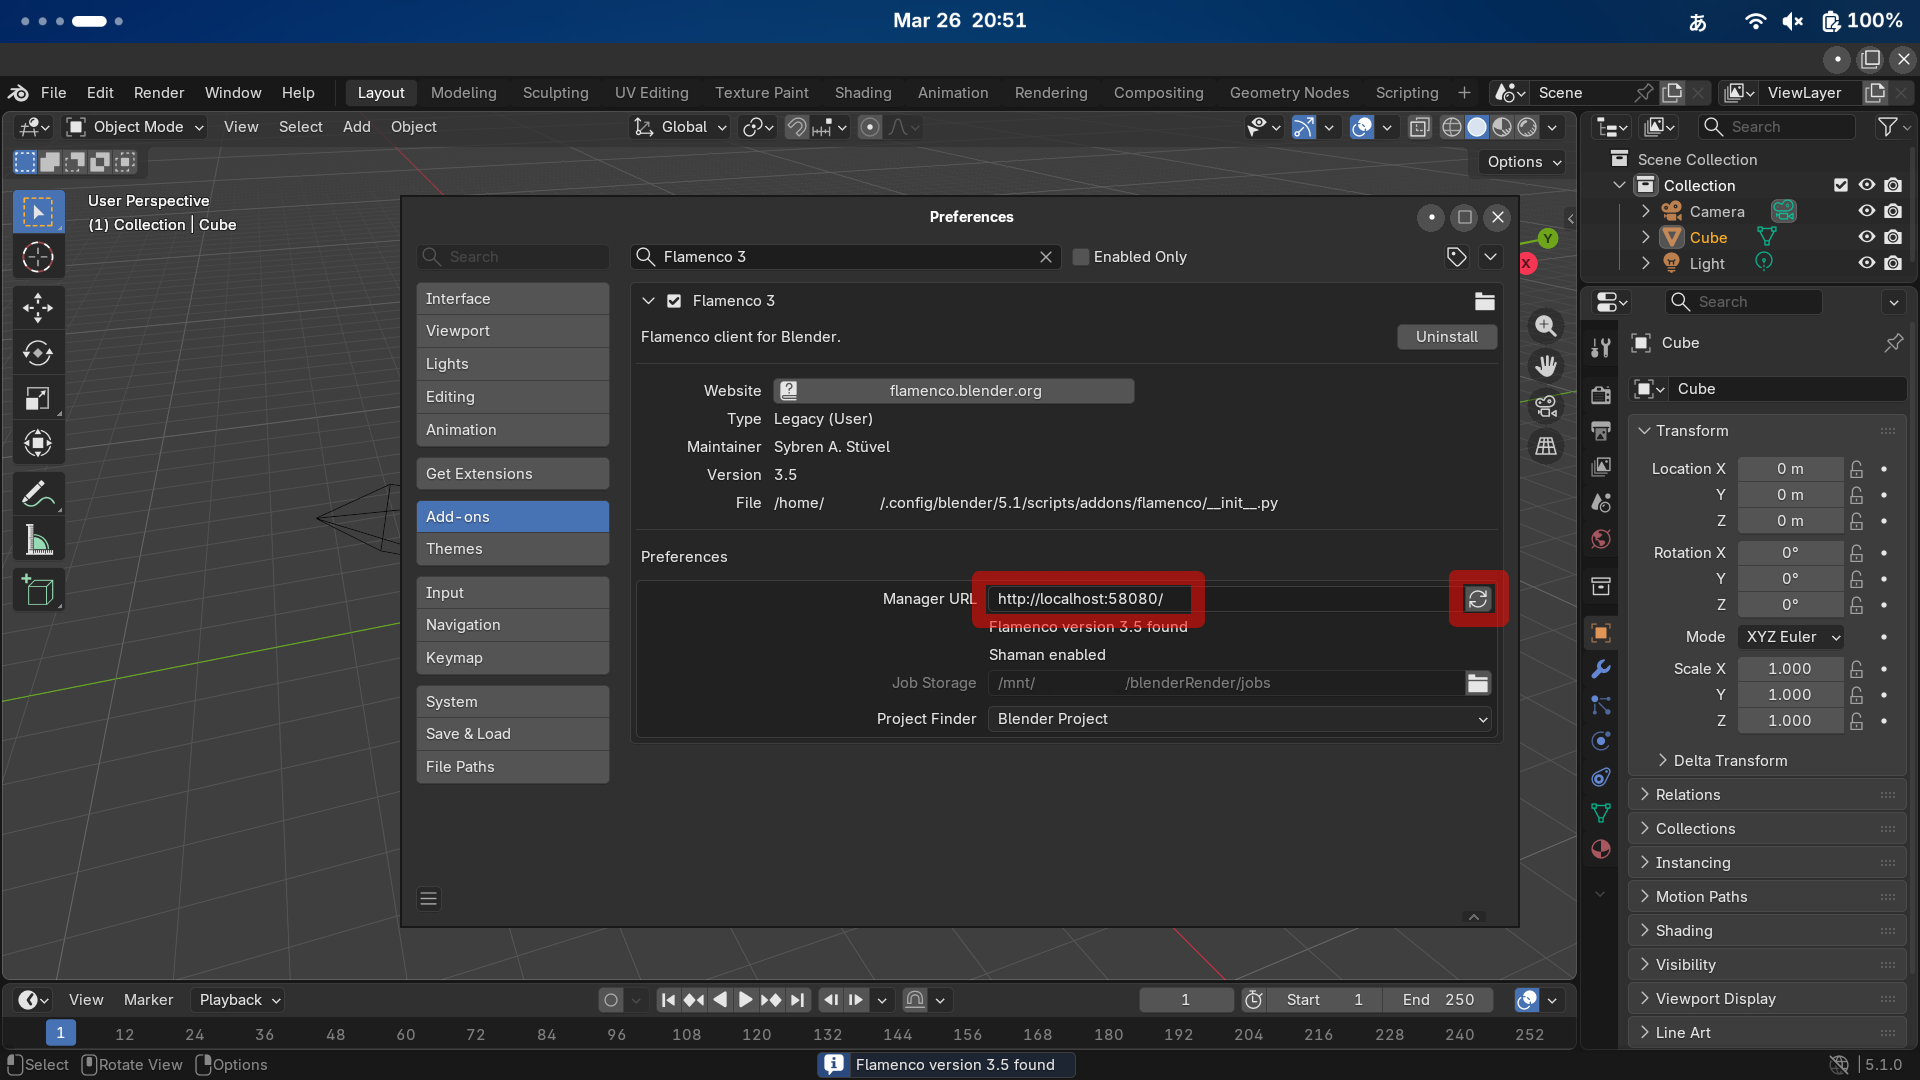Open the Tool properties tab icon
The height and width of the screenshot is (1080, 1920).
click(1601, 347)
